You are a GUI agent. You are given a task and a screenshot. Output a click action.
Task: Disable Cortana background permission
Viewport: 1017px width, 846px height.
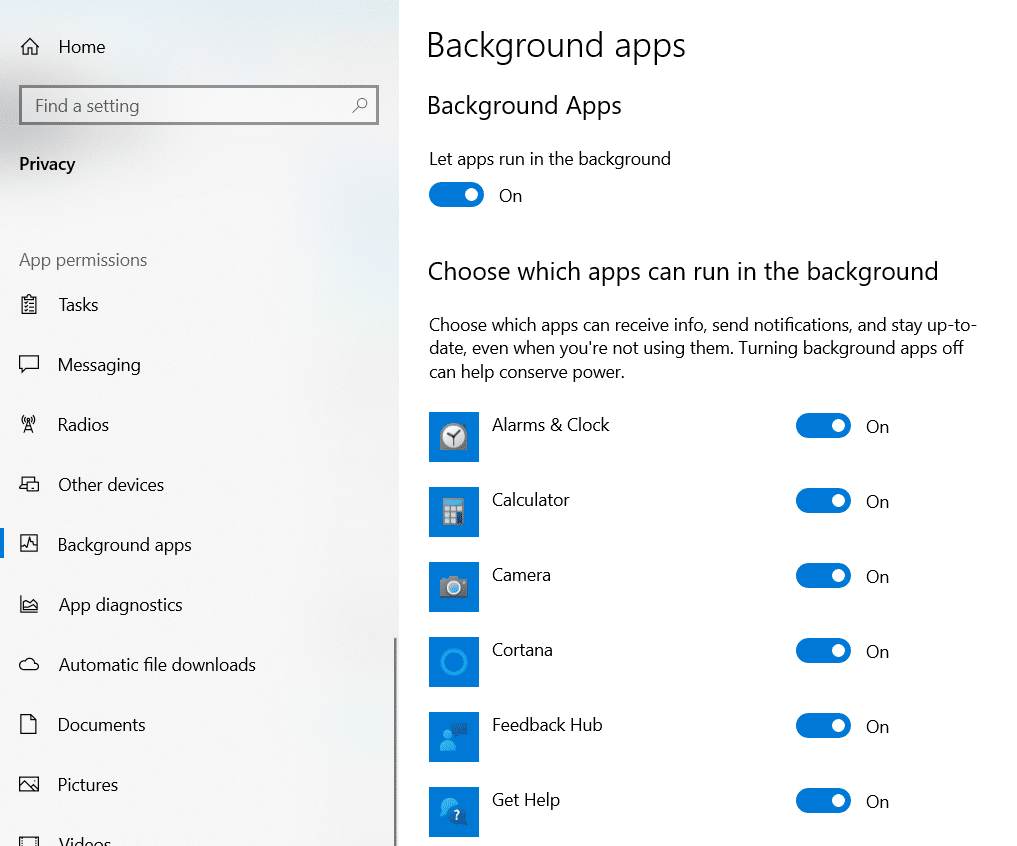coord(822,651)
